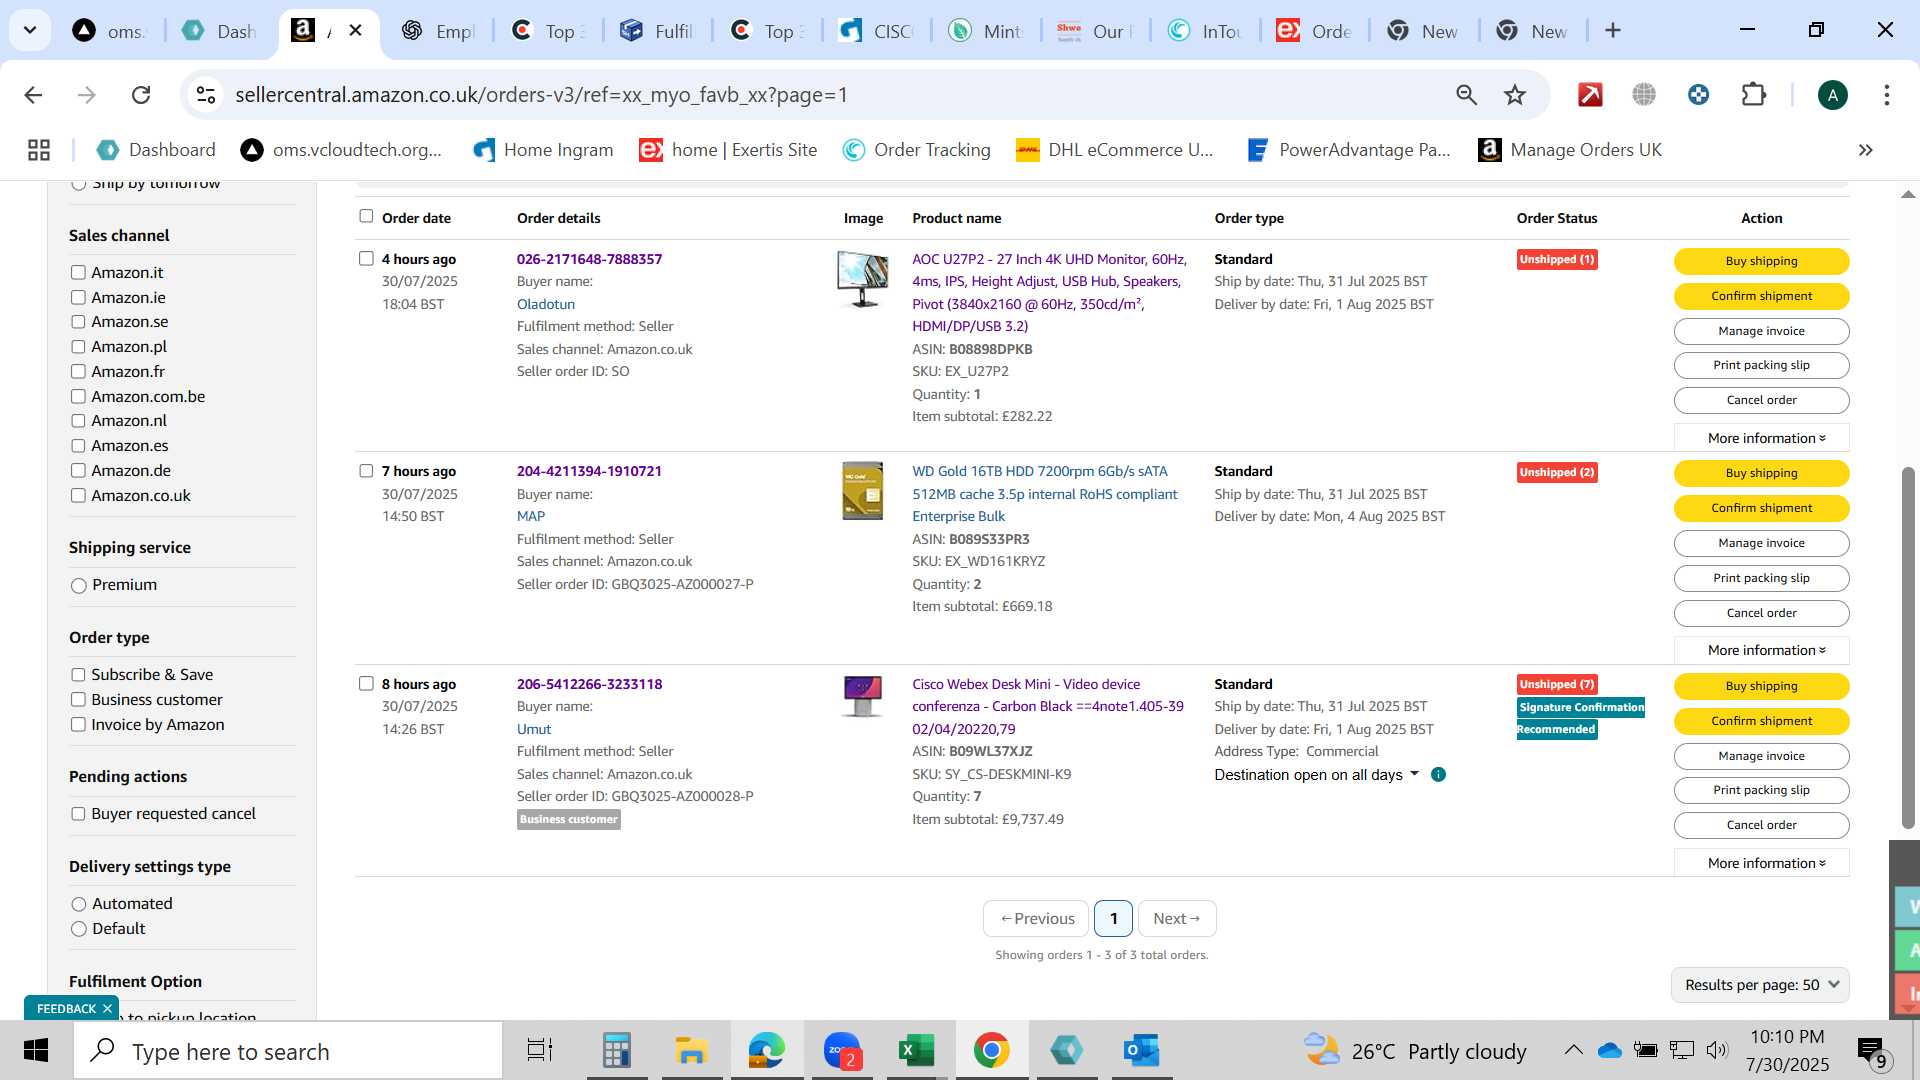Click the info icon beside Destination open on all days
The height and width of the screenshot is (1080, 1920).
1438,775
